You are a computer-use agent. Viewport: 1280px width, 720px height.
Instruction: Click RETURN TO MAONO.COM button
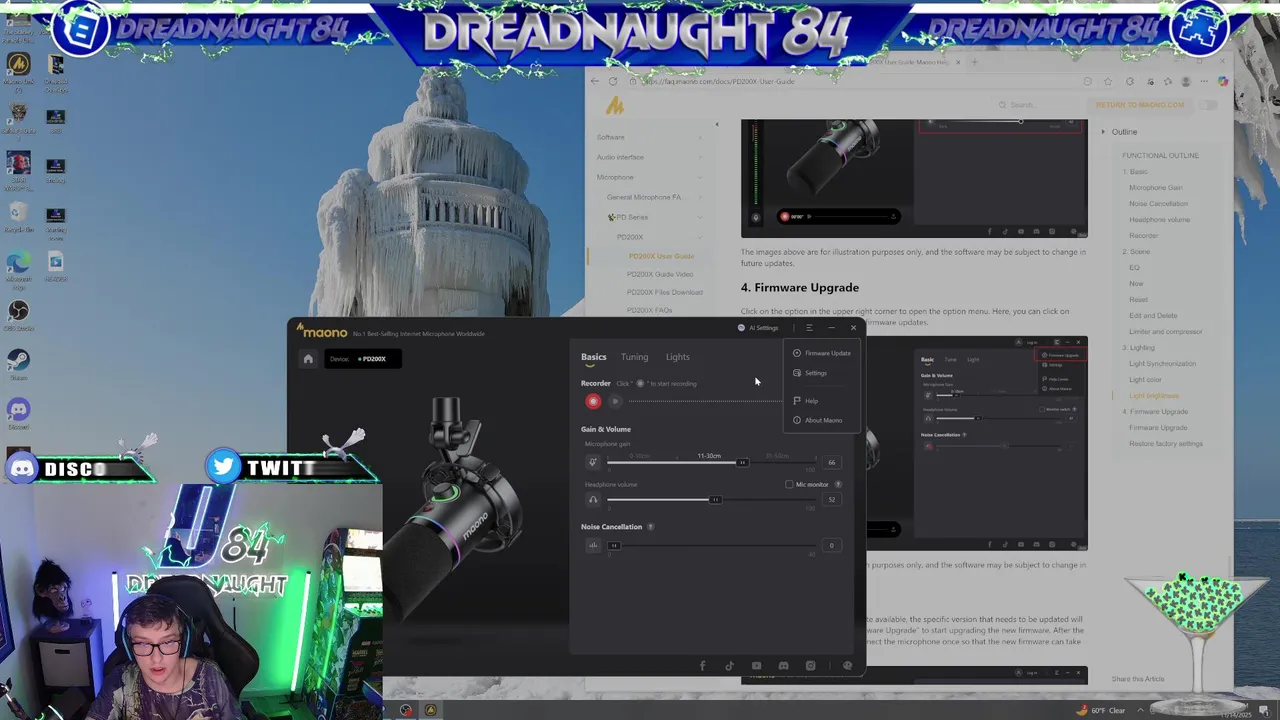[1140, 105]
